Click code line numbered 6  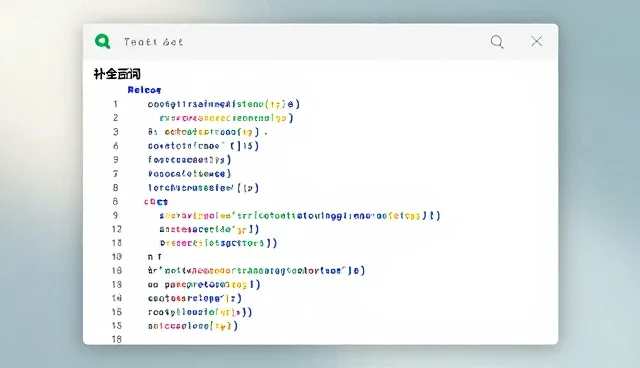203,146
